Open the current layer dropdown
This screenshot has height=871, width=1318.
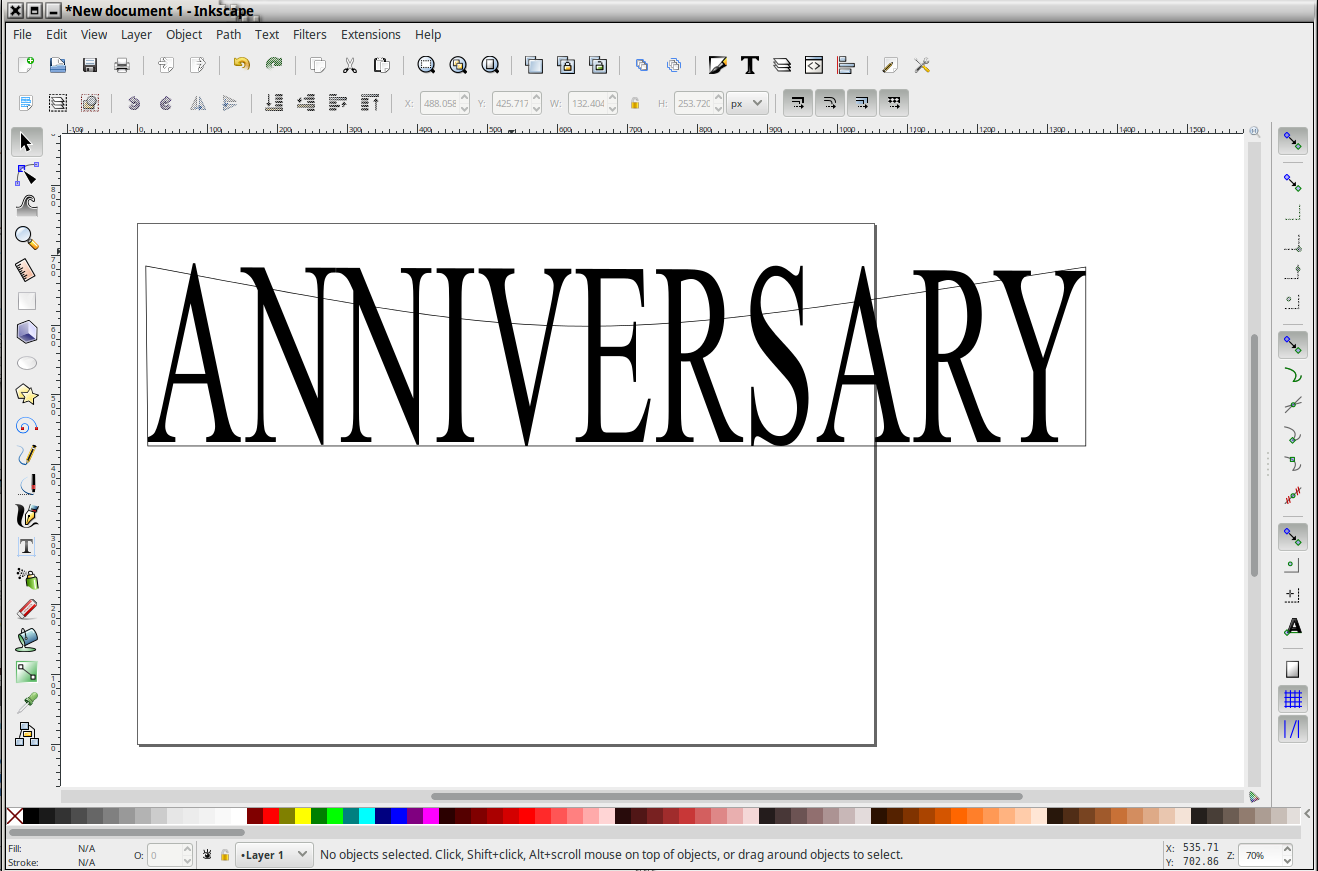(273, 855)
